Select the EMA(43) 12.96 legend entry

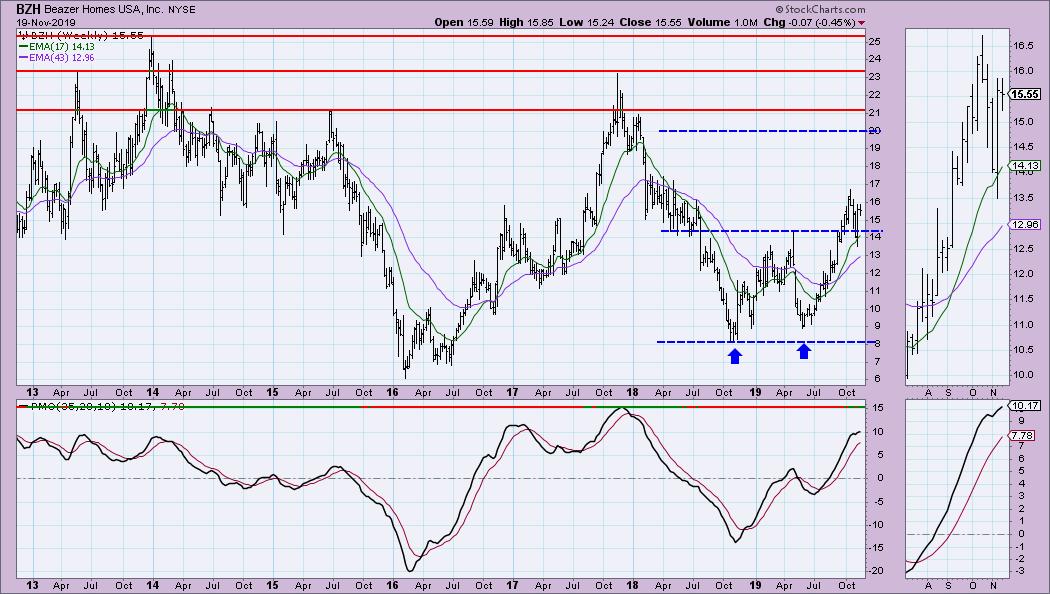coord(56,58)
